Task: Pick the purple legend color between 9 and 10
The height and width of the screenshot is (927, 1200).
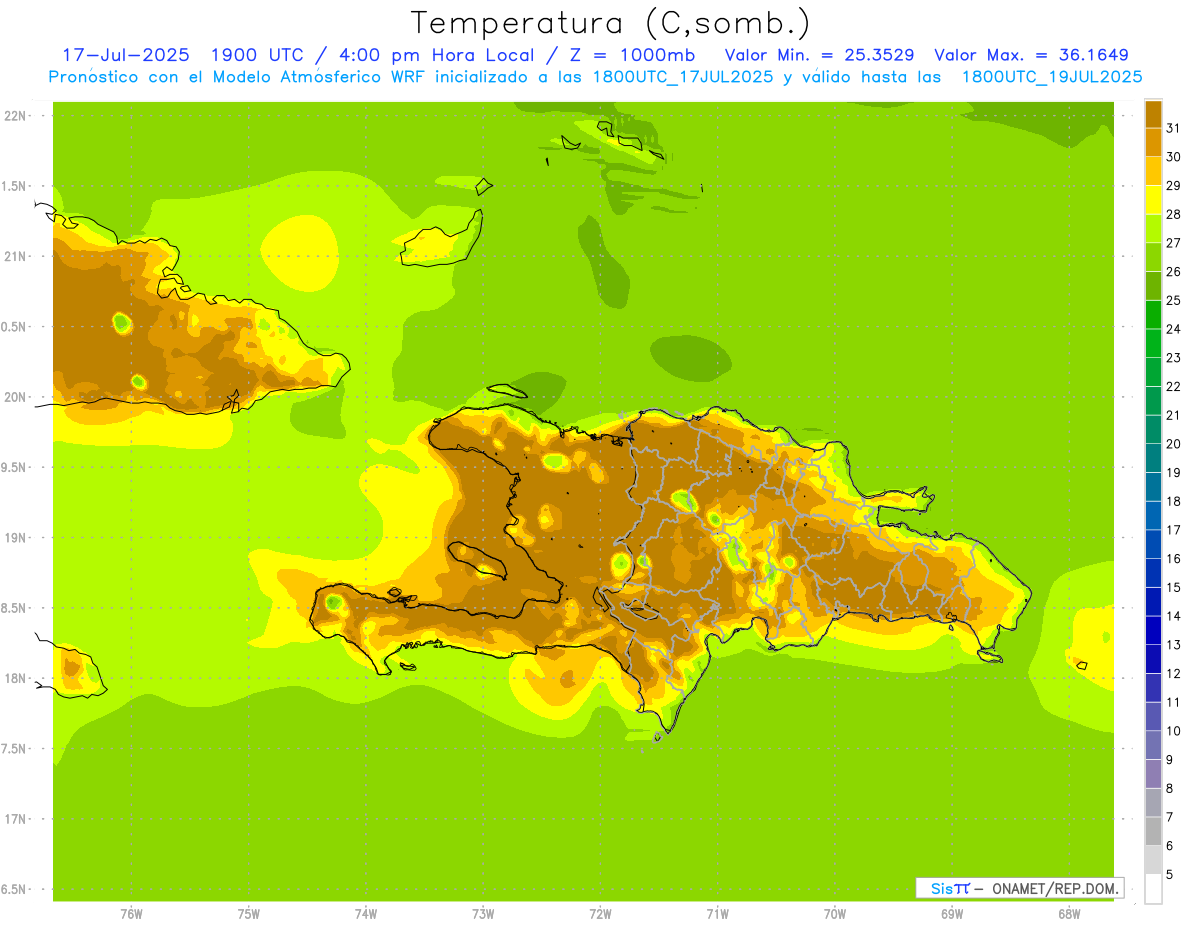Action: coord(1153,745)
